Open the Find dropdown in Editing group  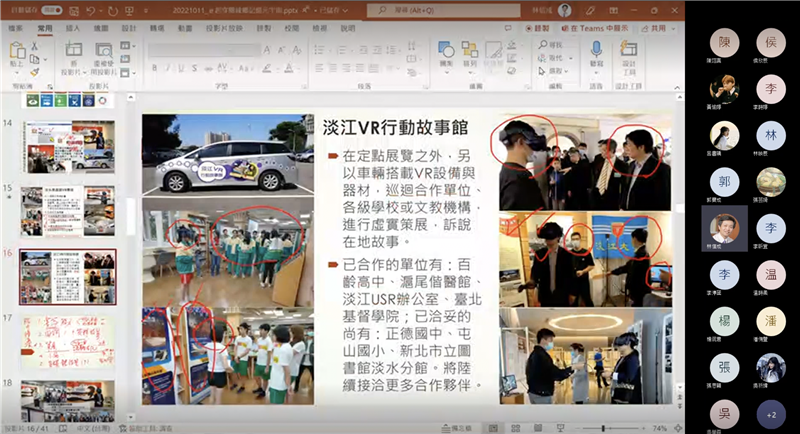[x=549, y=46]
